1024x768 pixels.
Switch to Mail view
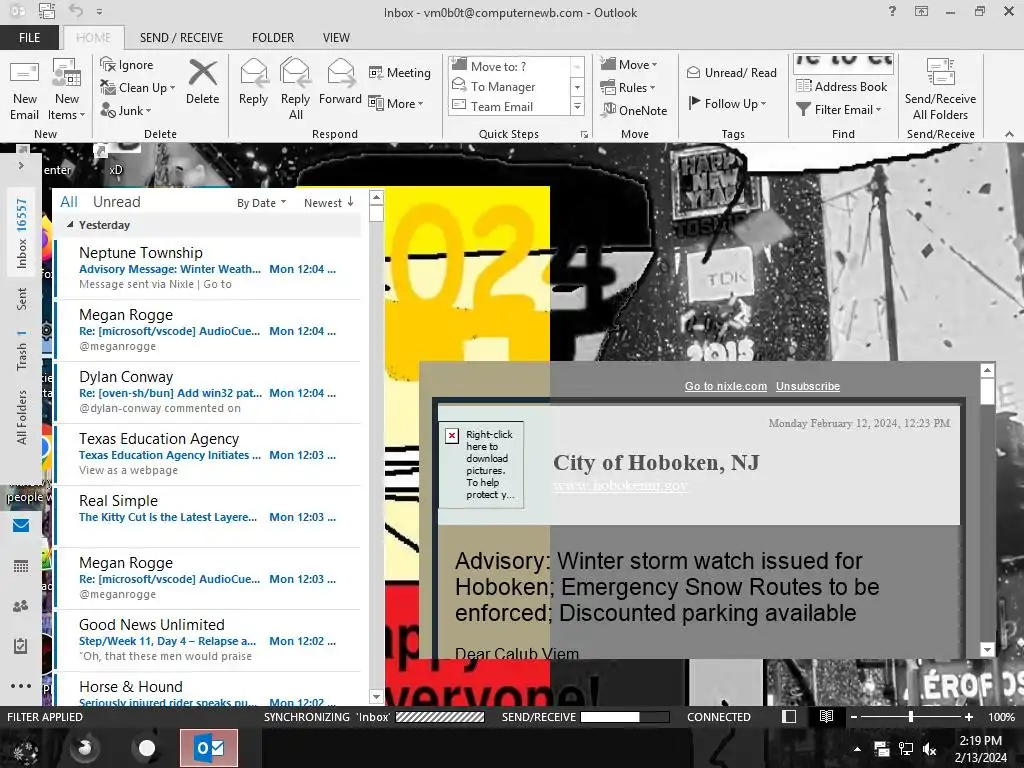point(21,526)
